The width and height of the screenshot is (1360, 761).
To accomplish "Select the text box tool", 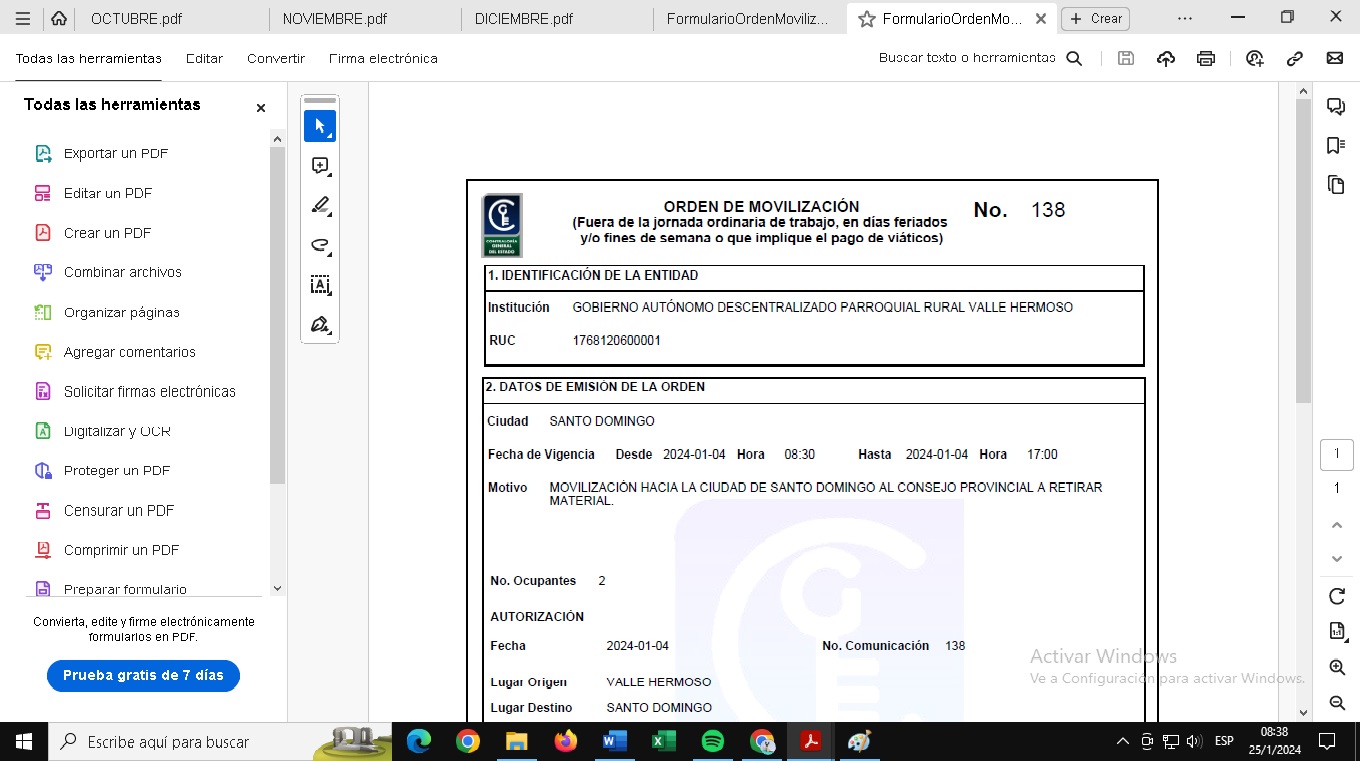I will [320, 285].
